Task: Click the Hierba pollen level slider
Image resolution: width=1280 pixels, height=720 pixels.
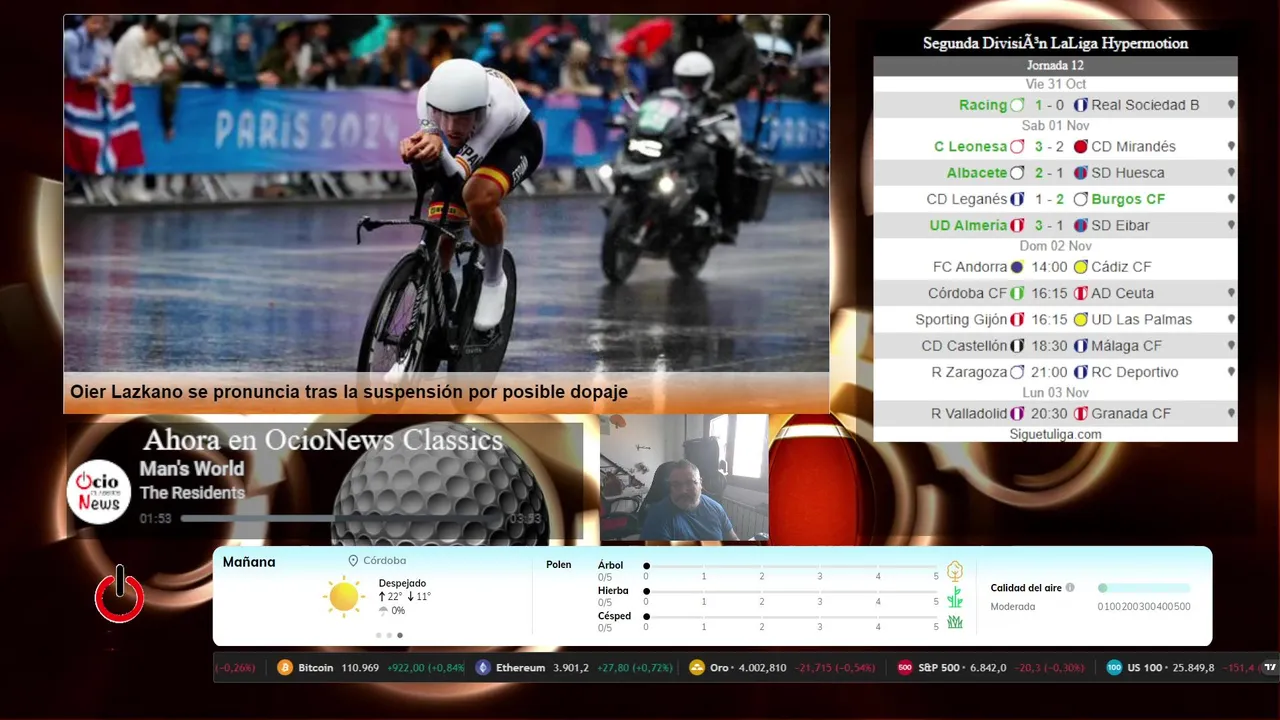Action: tap(791, 592)
